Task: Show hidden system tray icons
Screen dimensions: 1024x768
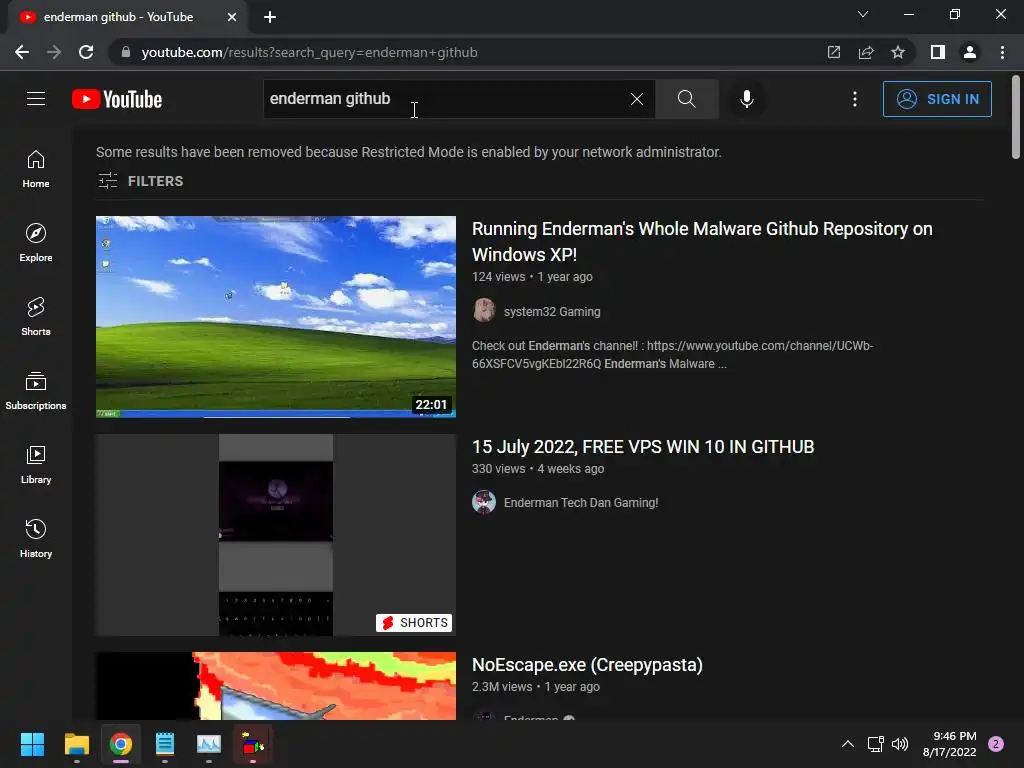Action: 848,744
